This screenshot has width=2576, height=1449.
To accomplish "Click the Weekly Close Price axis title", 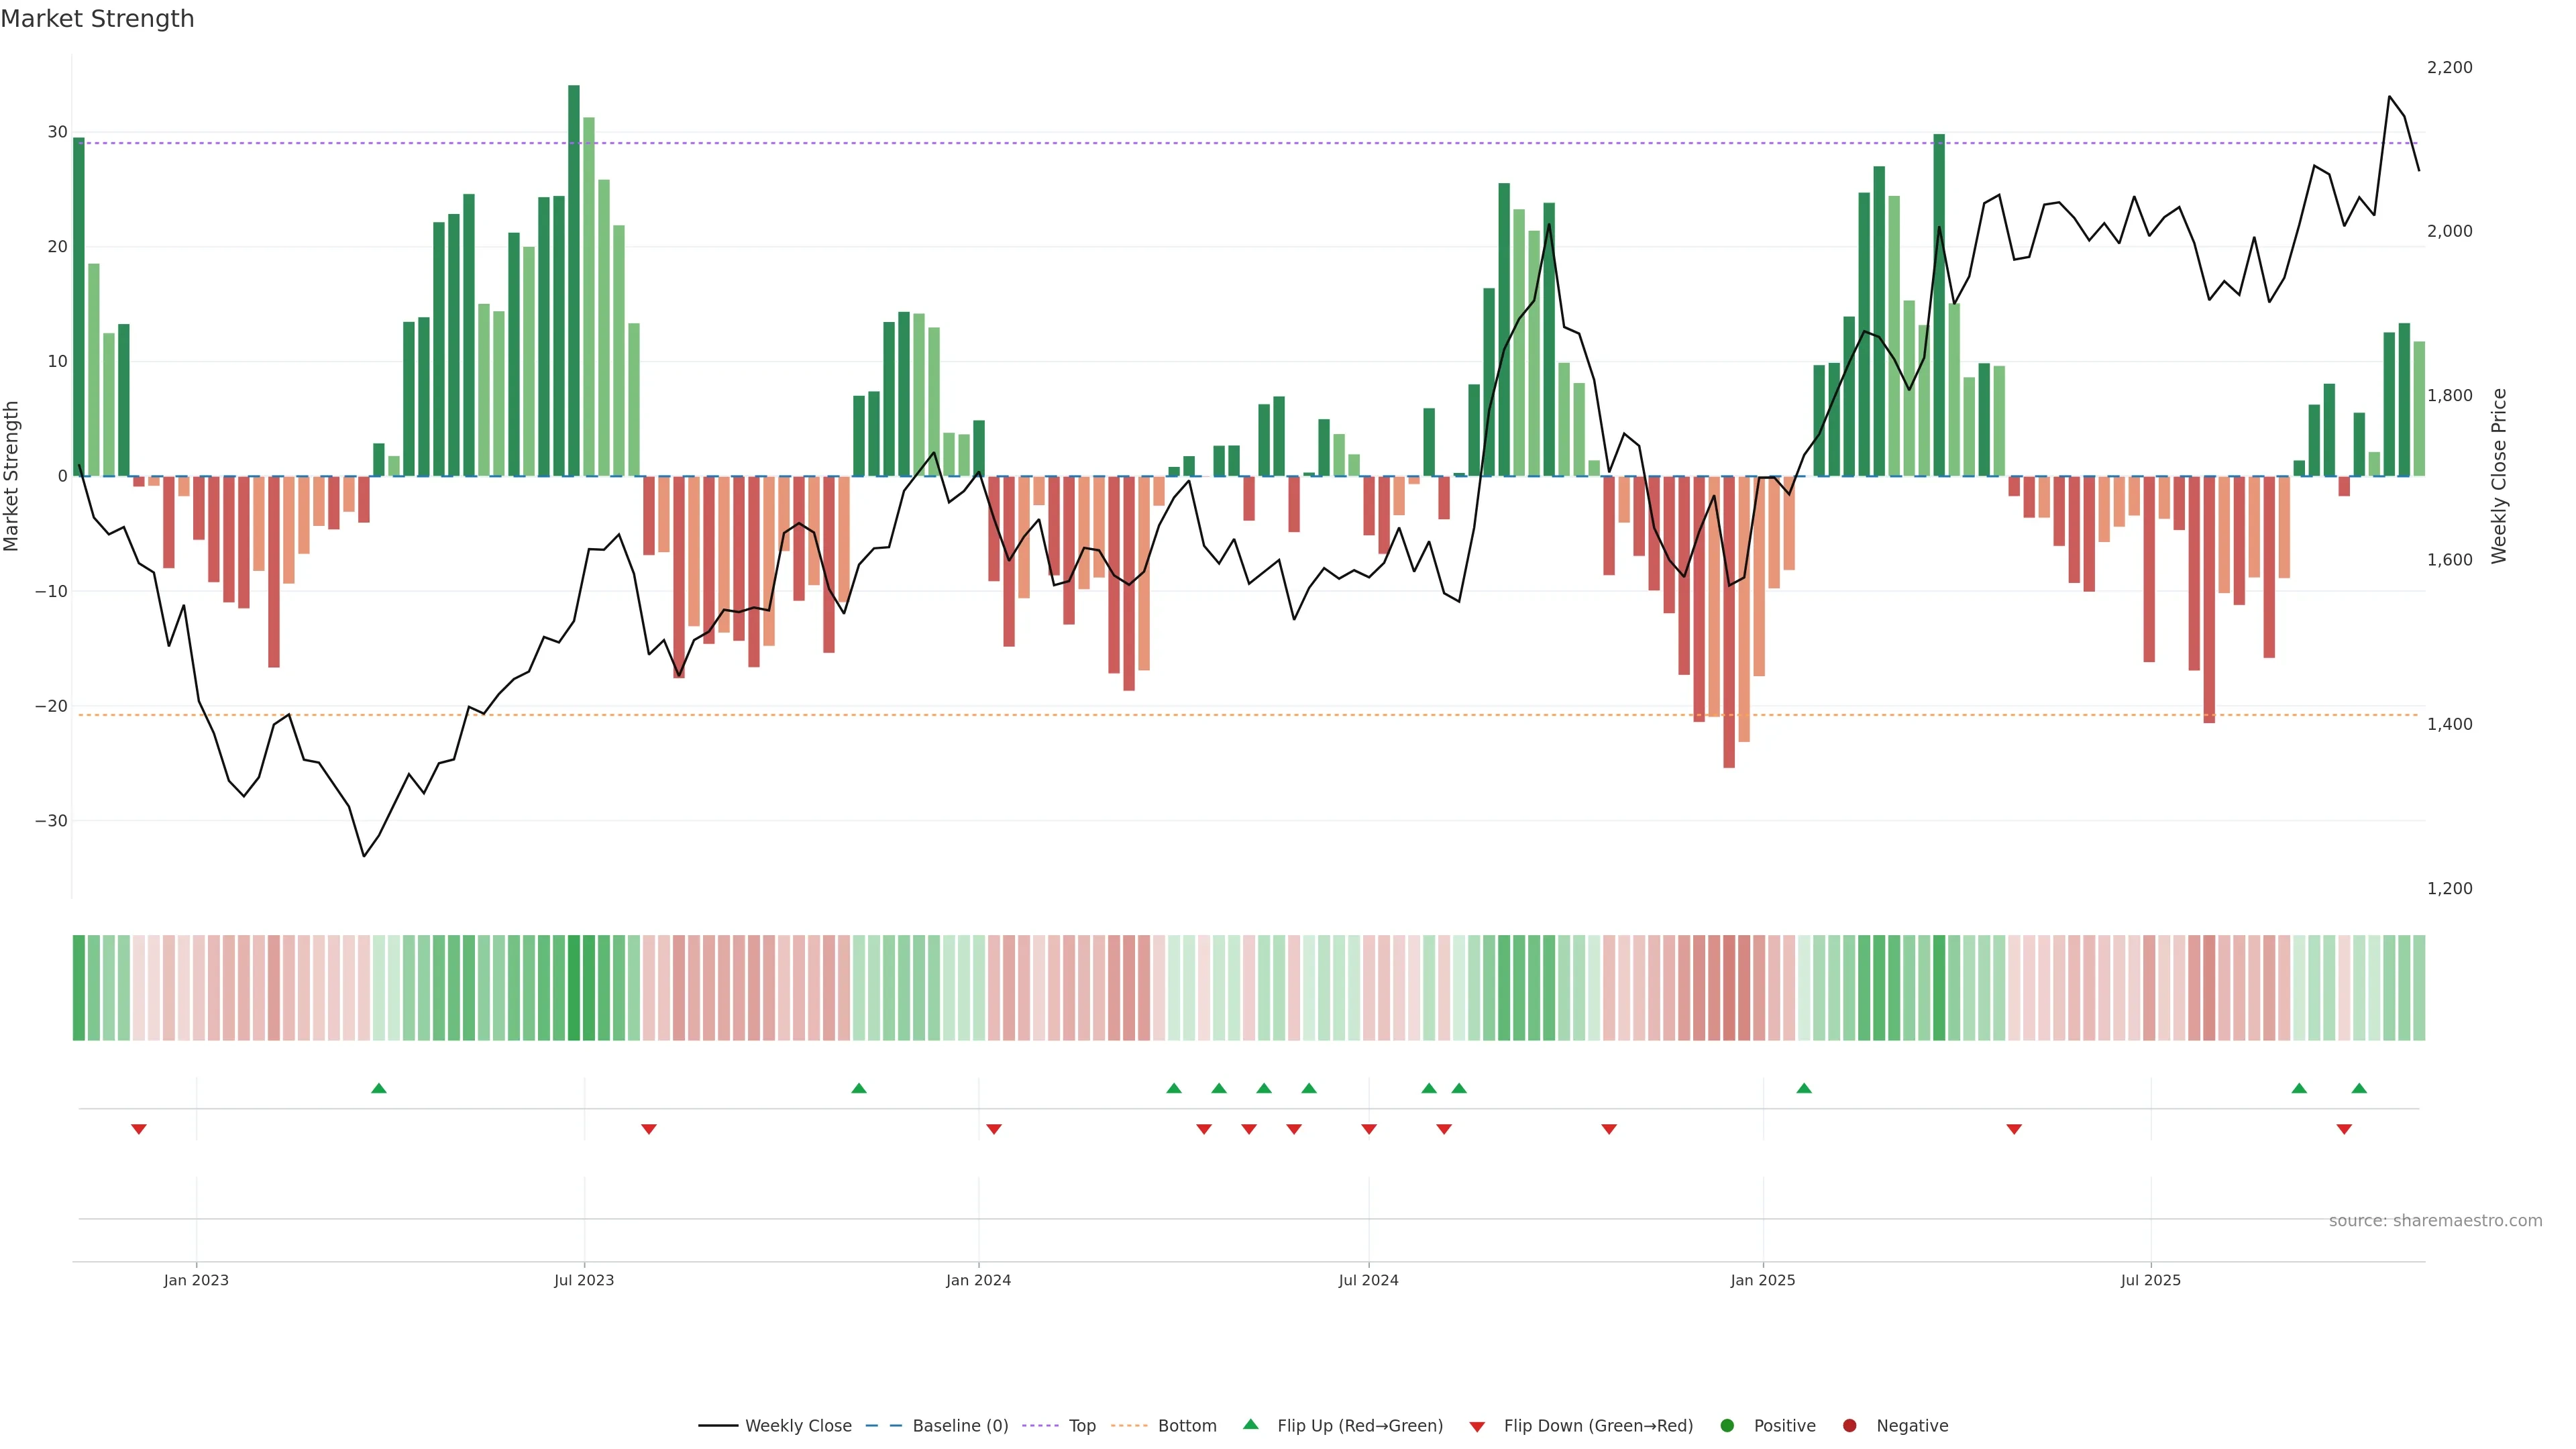I will [2499, 476].
